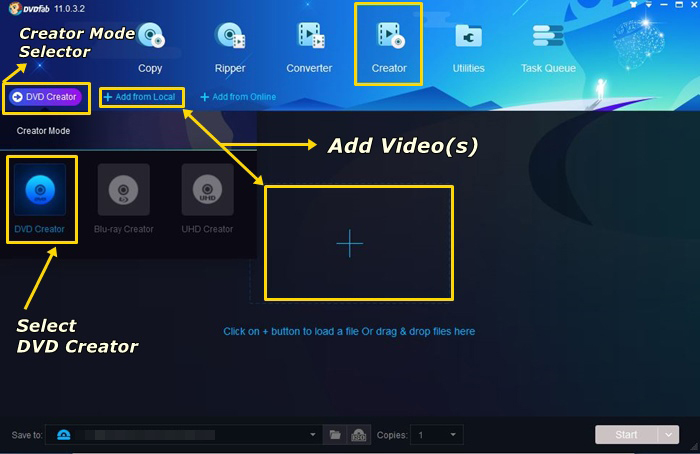The image size is (700, 454).
Task: Open the Utilities module
Action: [468, 48]
